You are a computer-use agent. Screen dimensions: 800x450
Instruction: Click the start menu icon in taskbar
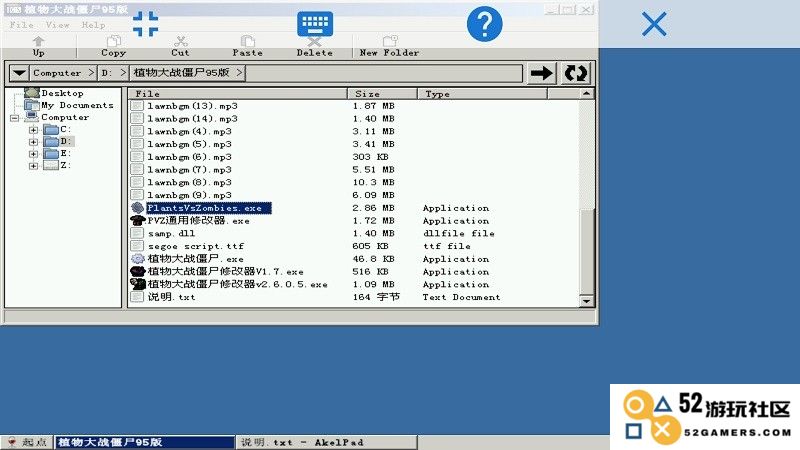(x=11, y=442)
